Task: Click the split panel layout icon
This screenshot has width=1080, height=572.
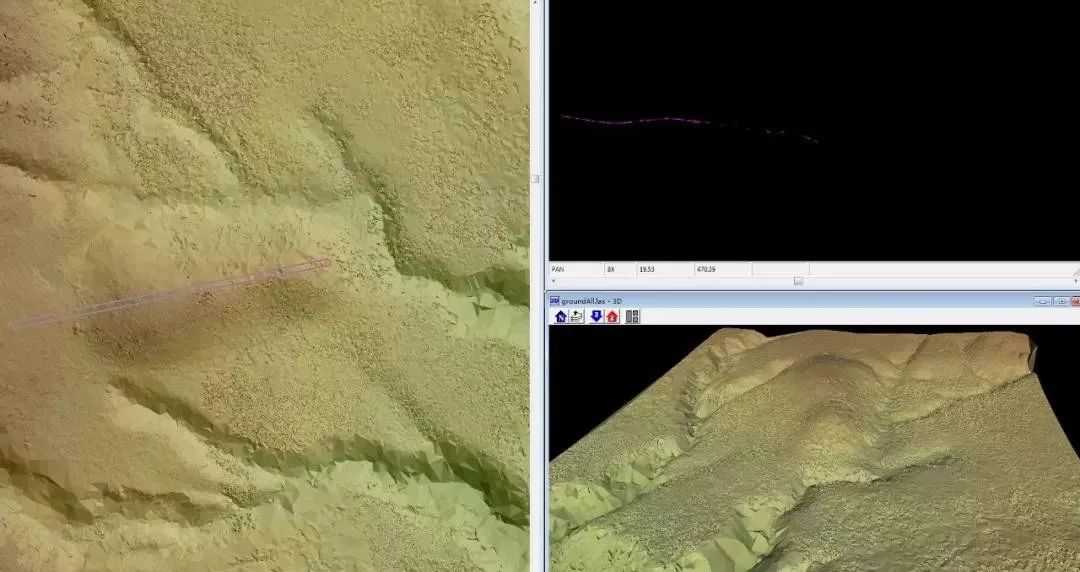Action: (x=632, y=316)
